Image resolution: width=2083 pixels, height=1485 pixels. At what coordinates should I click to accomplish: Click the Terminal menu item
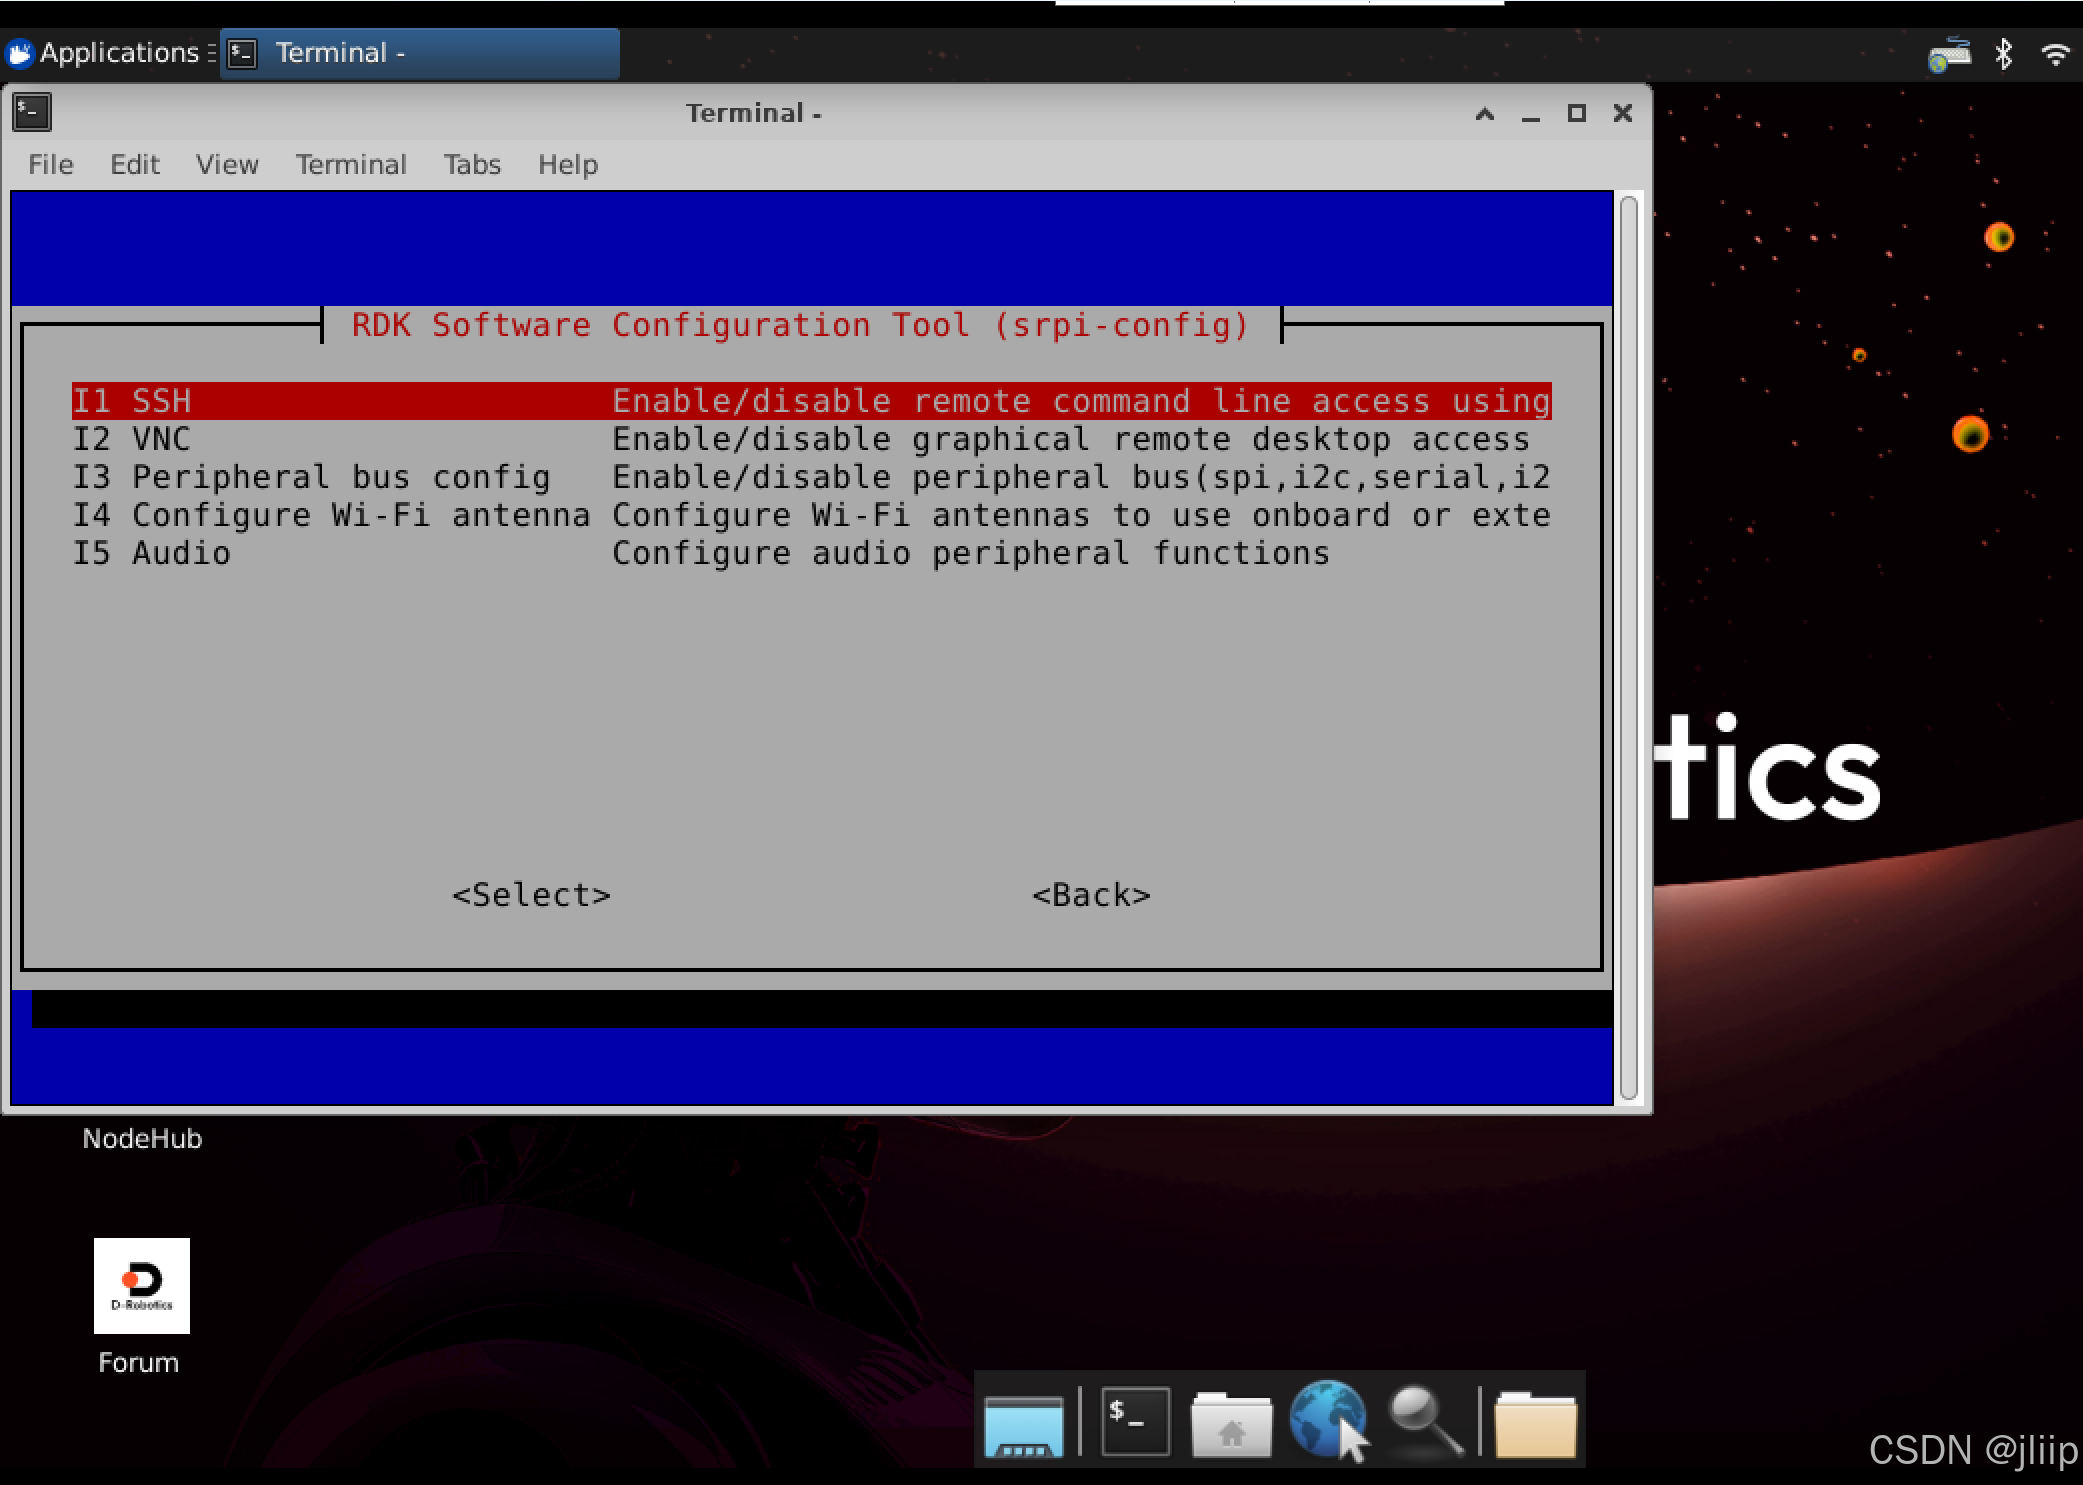tap(350, 164)
